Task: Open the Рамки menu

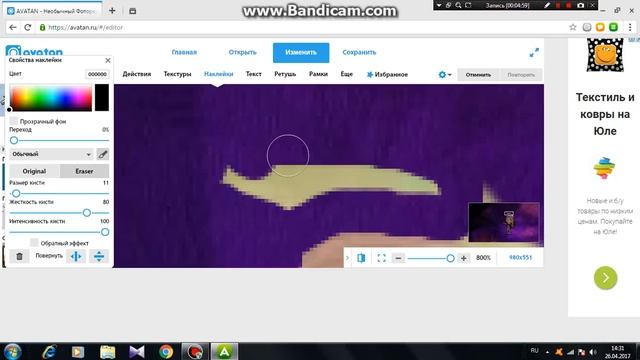Action: coord(318,74)
